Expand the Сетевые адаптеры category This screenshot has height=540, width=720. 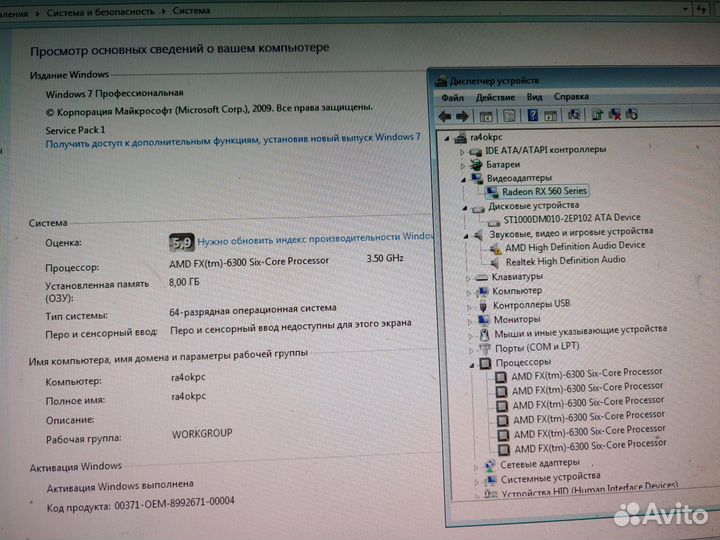click(476, 467)
